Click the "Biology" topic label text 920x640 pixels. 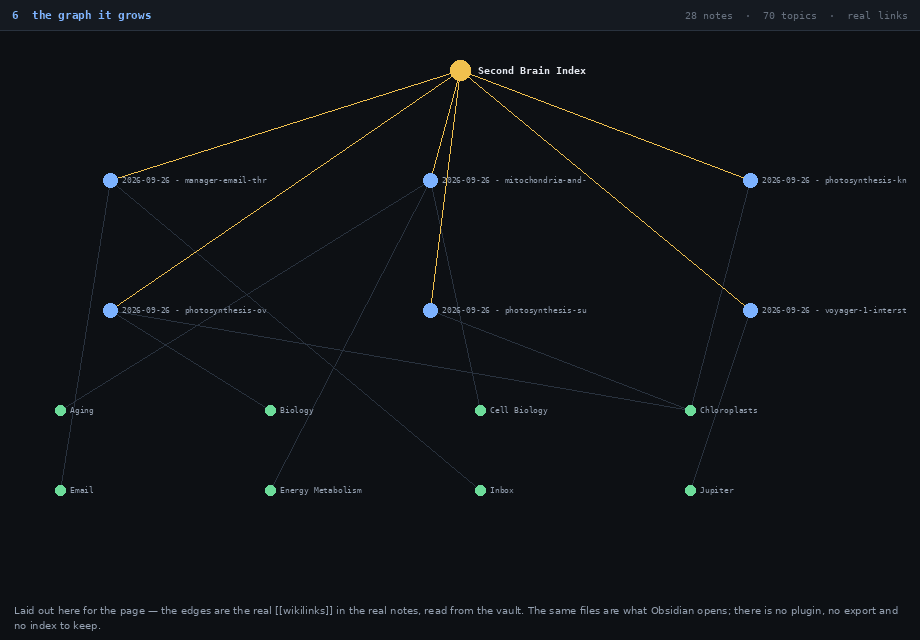(x=296, y=411)
